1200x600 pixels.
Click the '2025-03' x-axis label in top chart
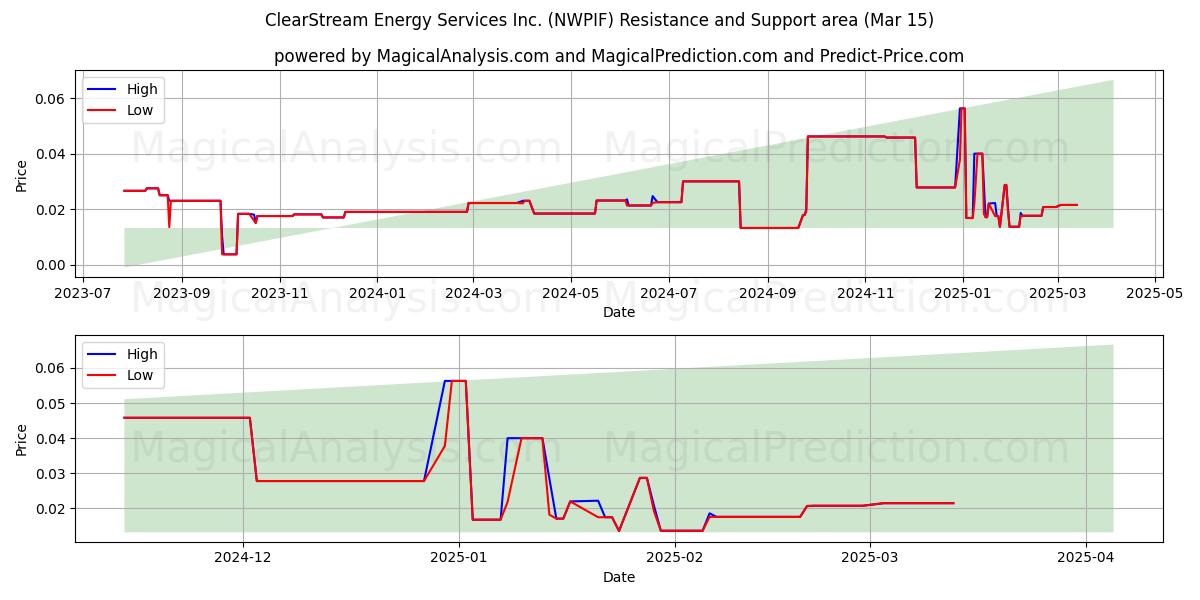point(1058,295)
